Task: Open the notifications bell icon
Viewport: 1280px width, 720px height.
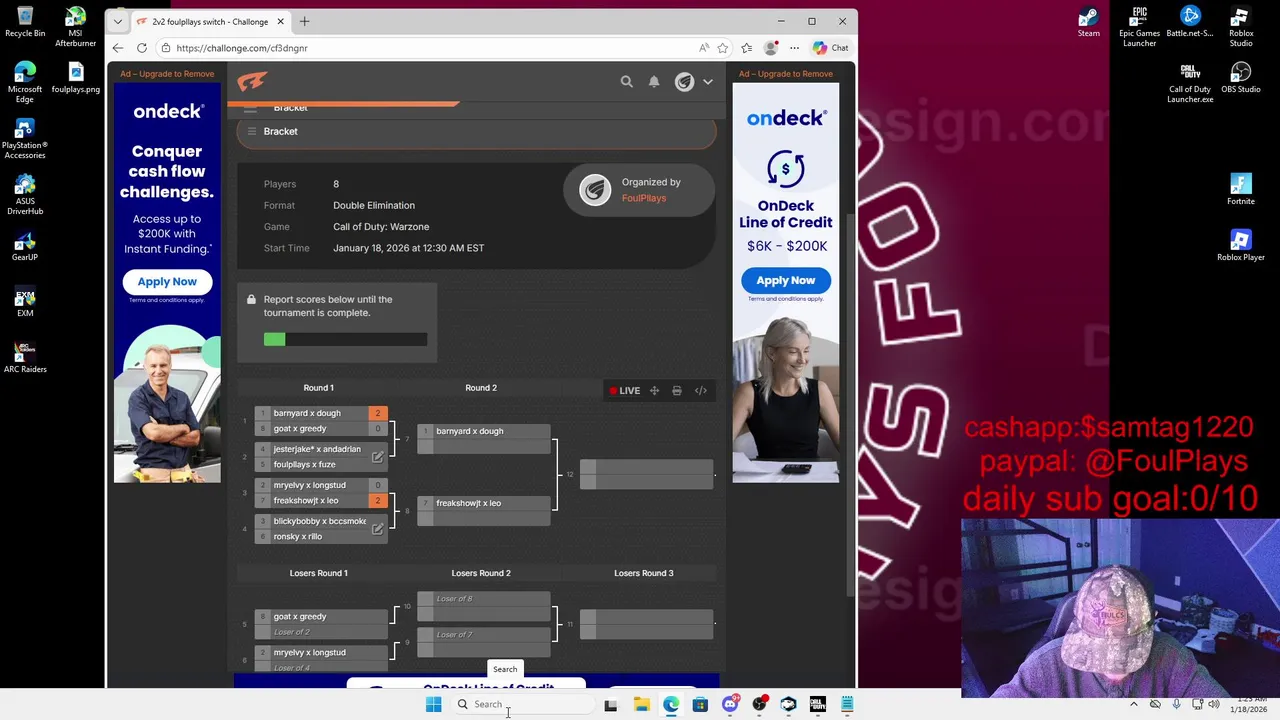Action: [x=654, y=82]
